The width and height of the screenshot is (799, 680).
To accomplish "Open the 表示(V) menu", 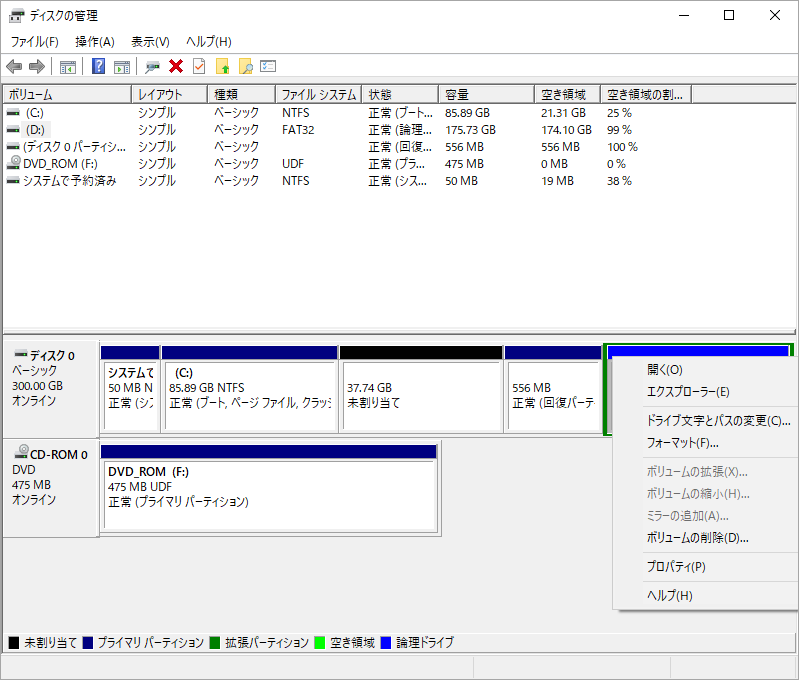I will tap(150, 42).
